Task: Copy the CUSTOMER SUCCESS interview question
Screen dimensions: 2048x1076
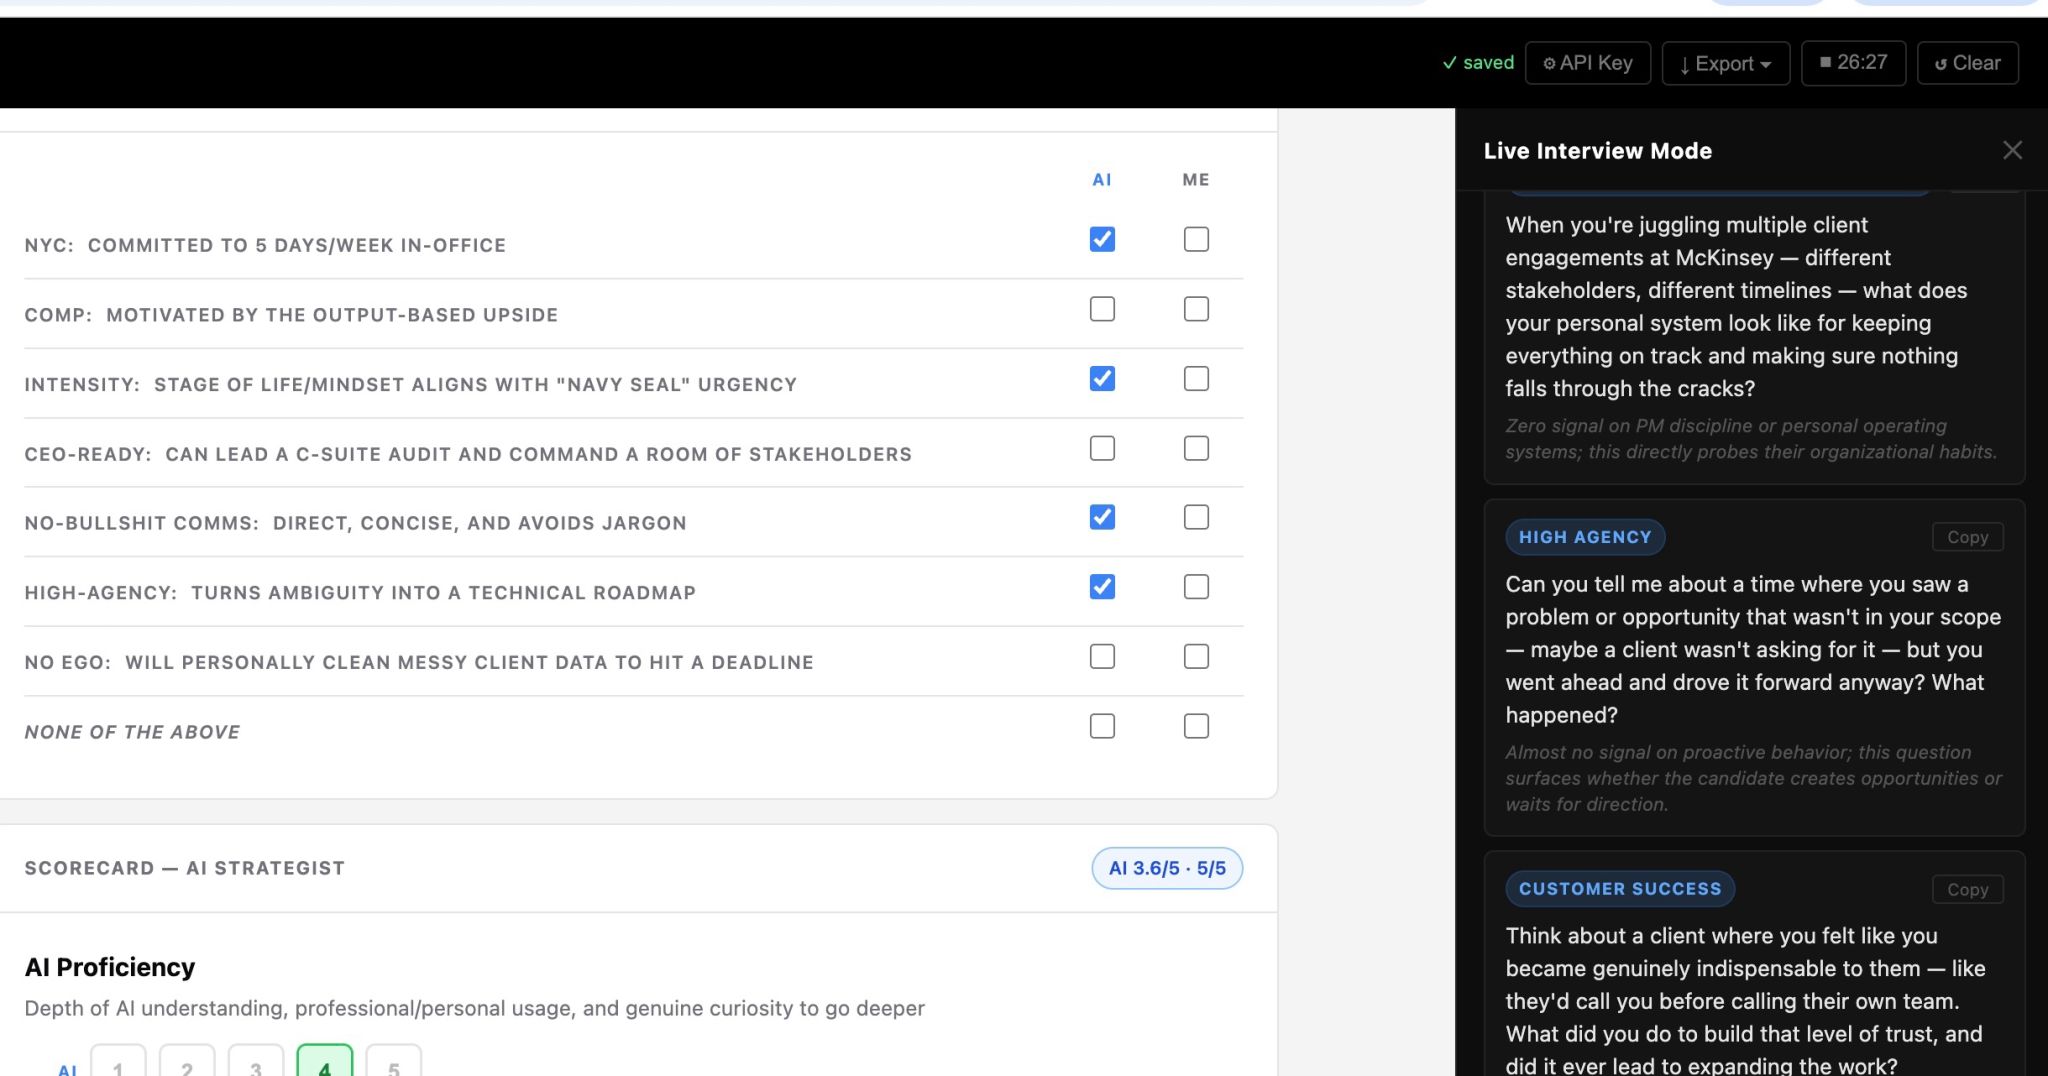Action: [1967, 889]
